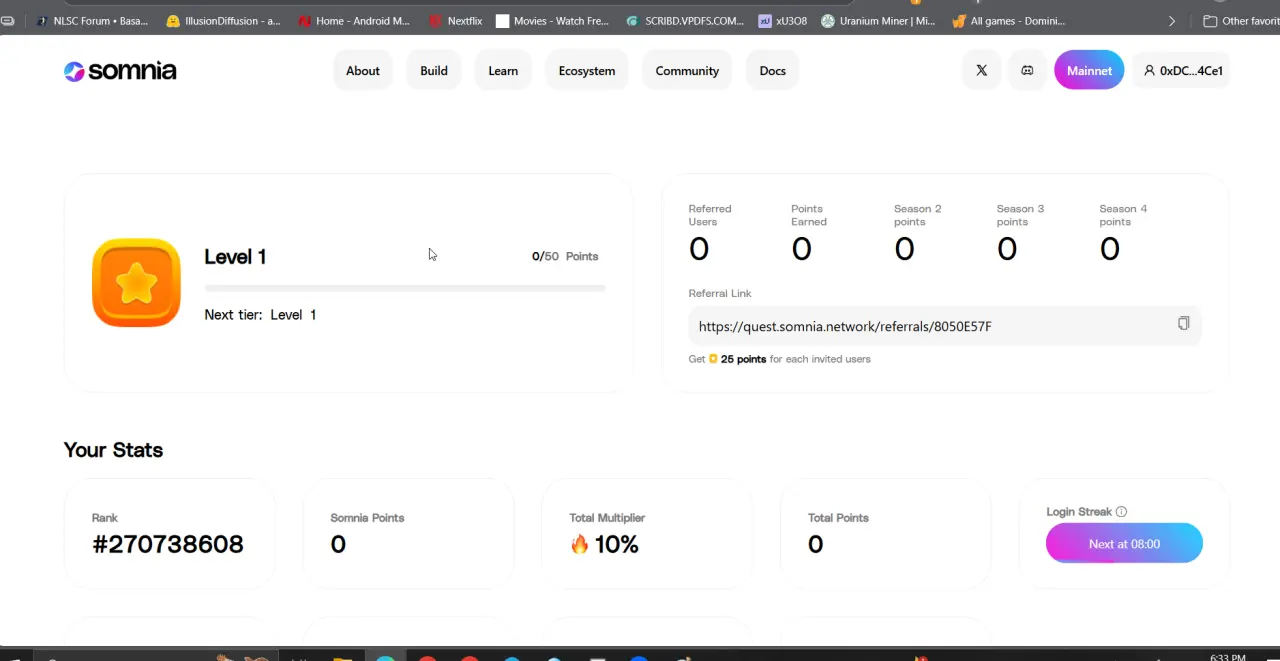The height and width of the screenshot is (661, 1280).
Task: Click the 0/50 Points text
Action: pos(565,256)
